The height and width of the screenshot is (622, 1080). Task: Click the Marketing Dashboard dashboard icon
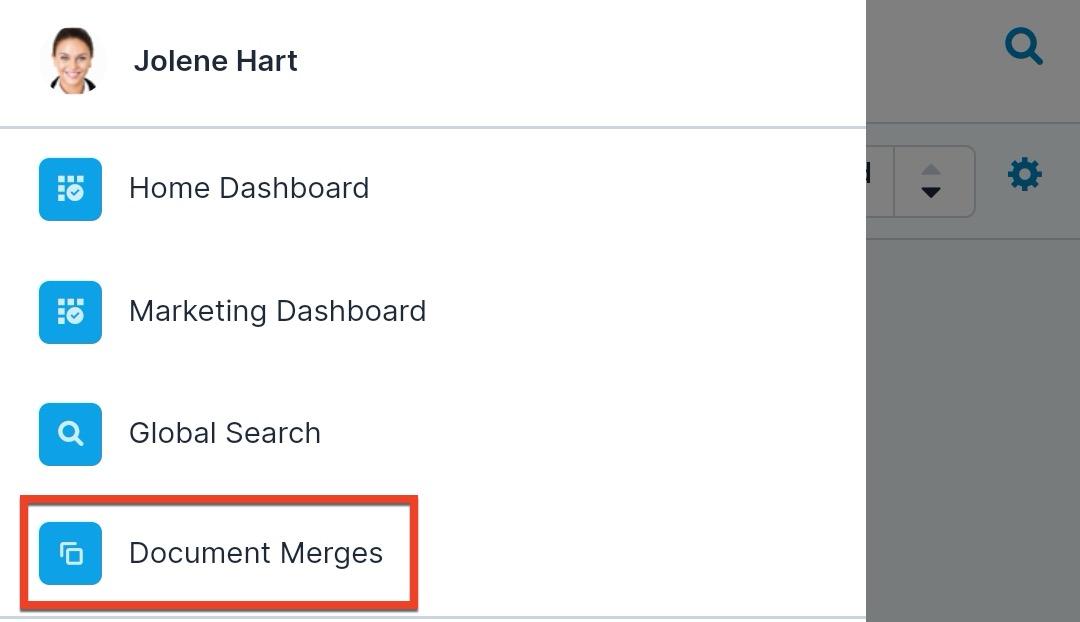pos(70,312)
